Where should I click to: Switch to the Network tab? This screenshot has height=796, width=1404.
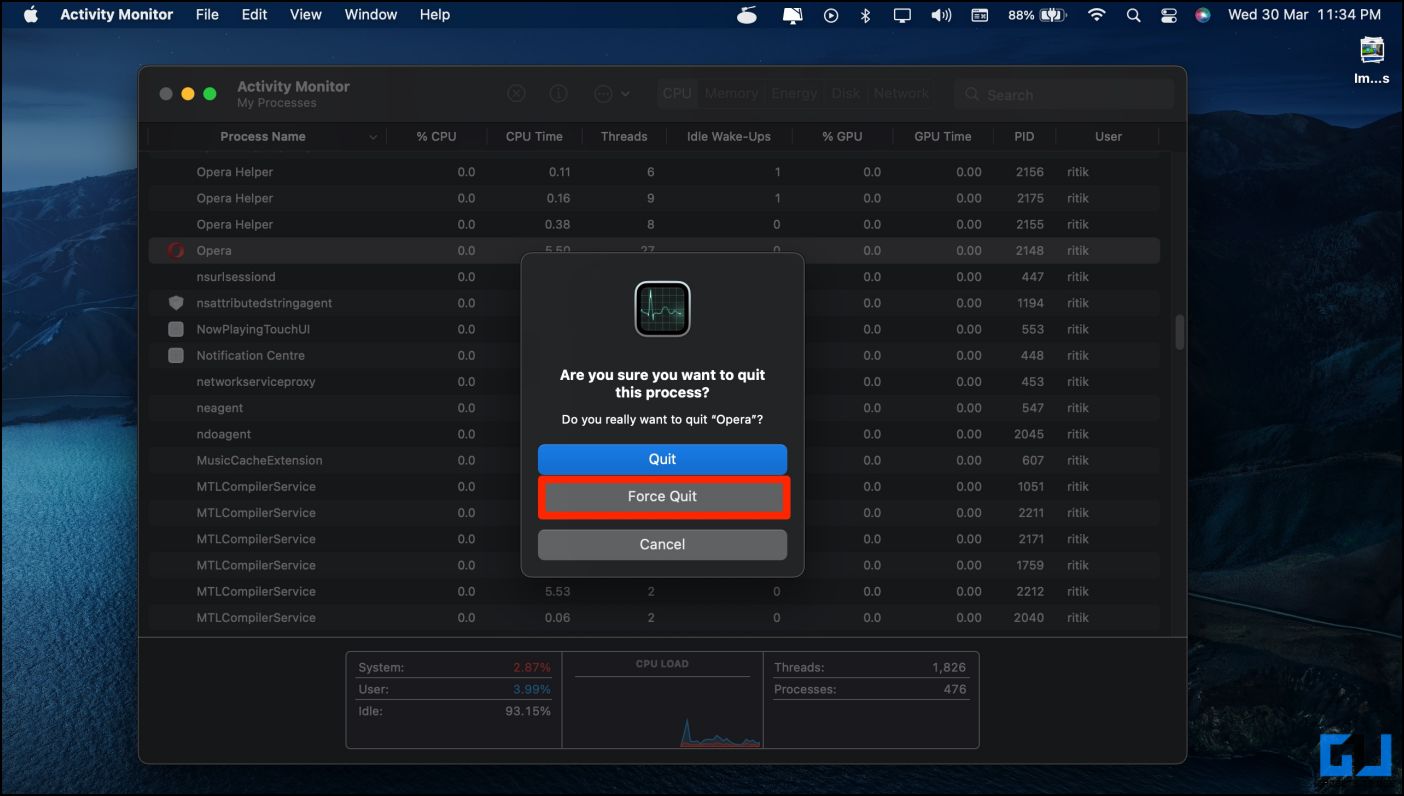tap(901, 93)
